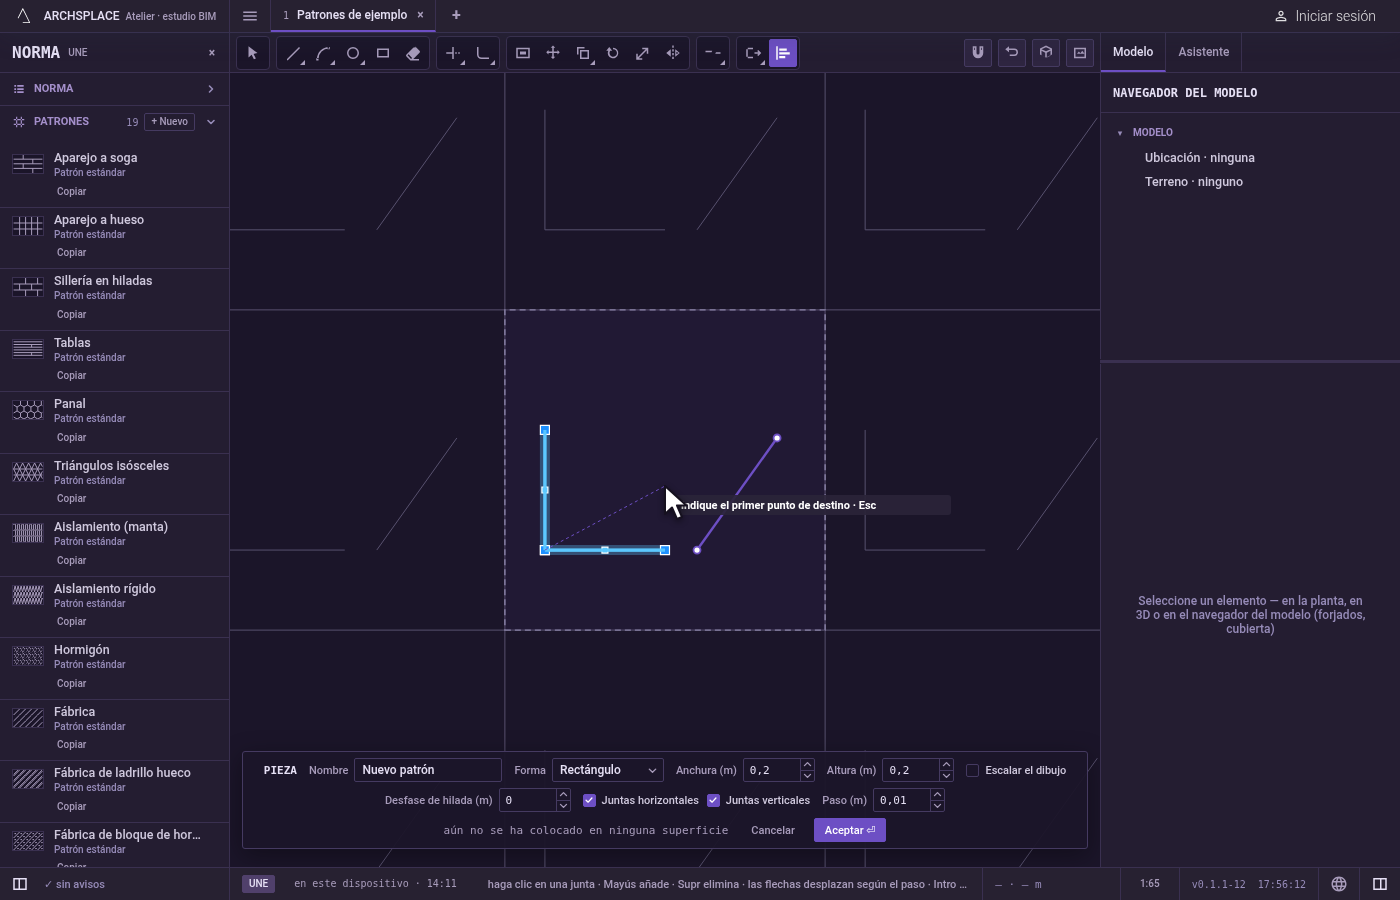Click the Aceptar button
The width and height of the screenshot is (1400, 900).
coord(850,830)
